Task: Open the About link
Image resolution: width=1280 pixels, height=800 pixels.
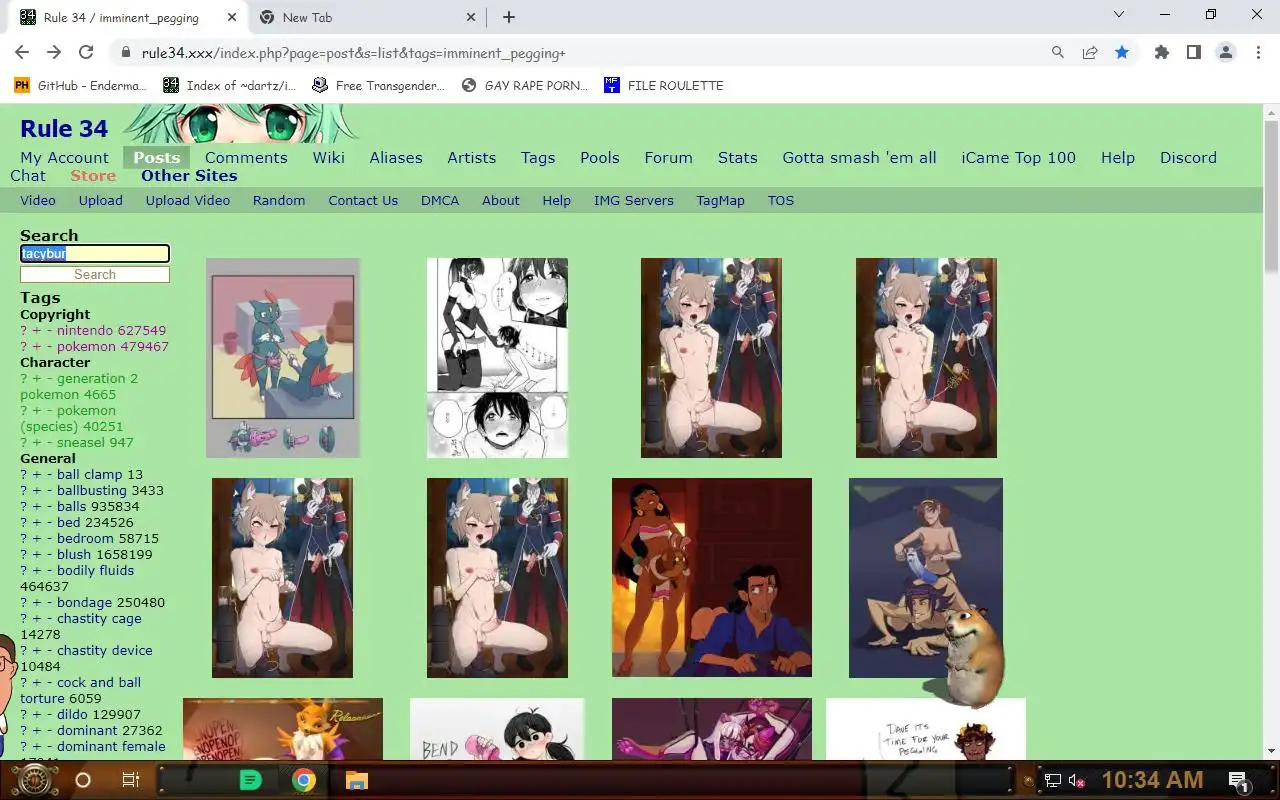Action: (501, 200)
